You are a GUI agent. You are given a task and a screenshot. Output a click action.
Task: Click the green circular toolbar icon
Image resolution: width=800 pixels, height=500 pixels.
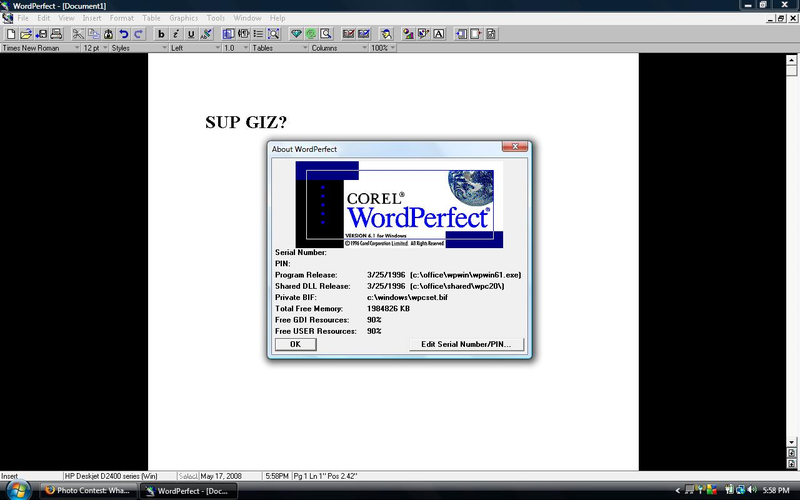click(x=311, y=34)
